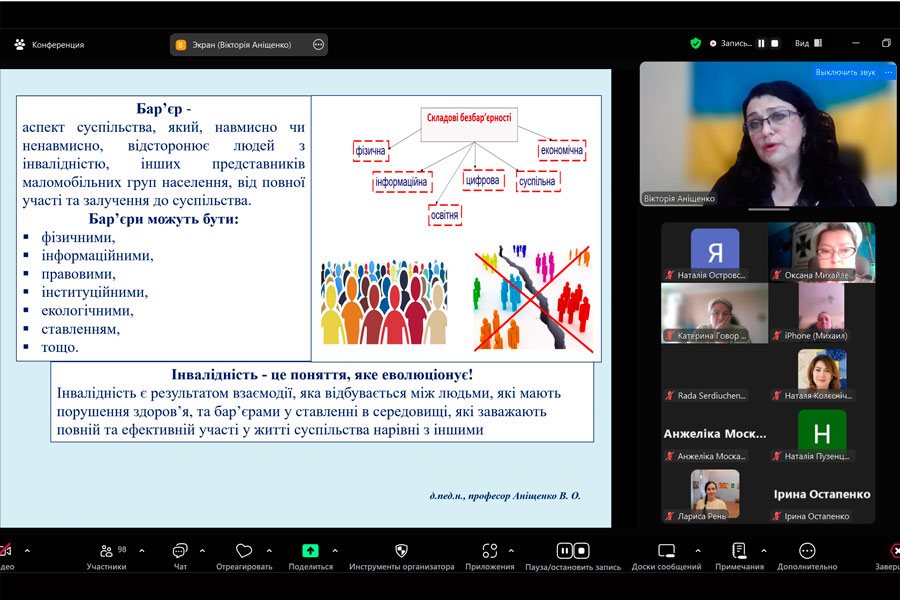900x600 pixels.
Task: Click the цифрова box in diagram
Action: pyautogui.click(x=483, y=180)
